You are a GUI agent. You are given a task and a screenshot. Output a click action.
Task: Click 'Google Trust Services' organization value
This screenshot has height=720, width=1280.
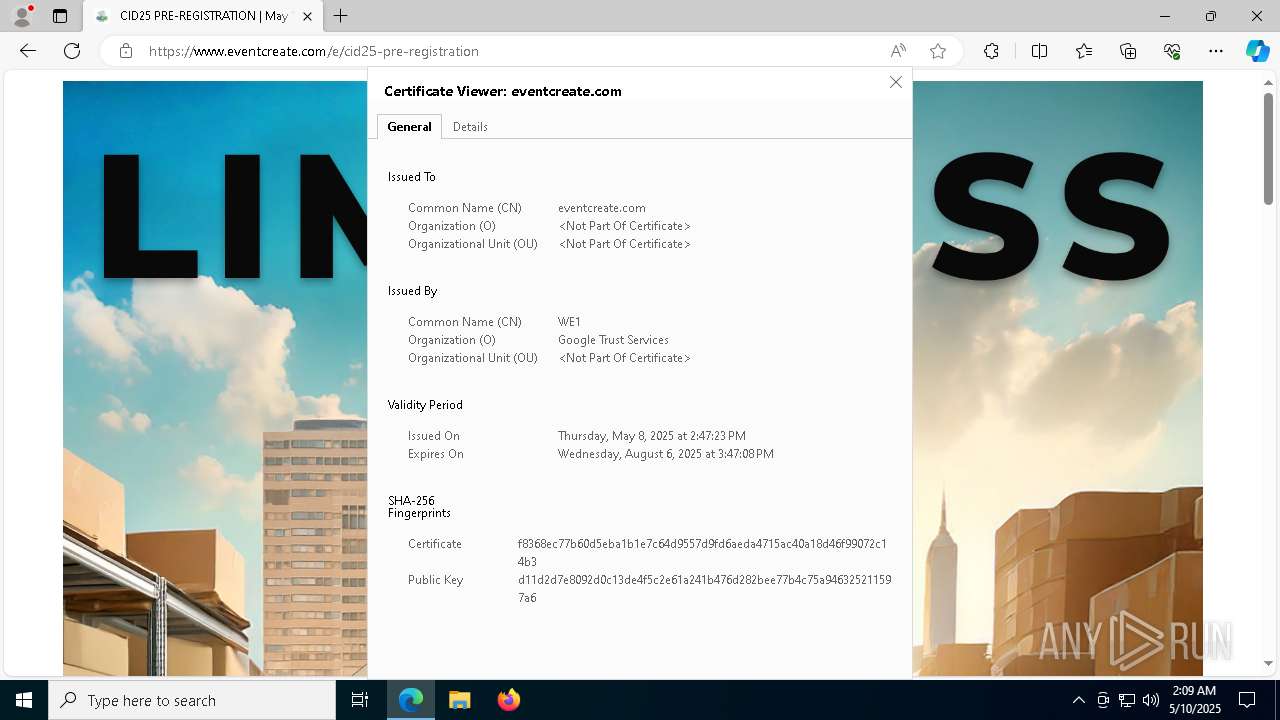(x=613, y=340)
